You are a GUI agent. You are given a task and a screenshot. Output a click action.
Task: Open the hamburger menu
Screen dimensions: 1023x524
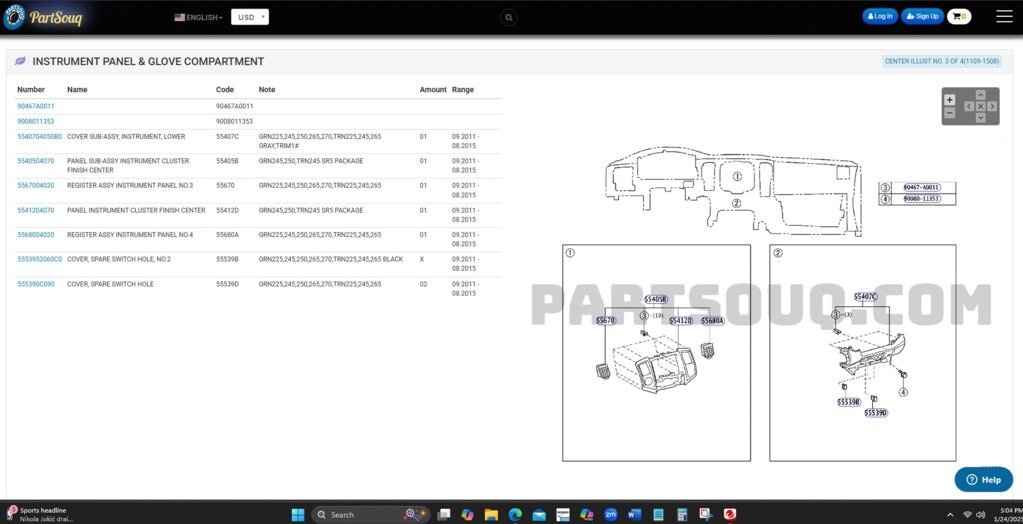click(1004, 17)
